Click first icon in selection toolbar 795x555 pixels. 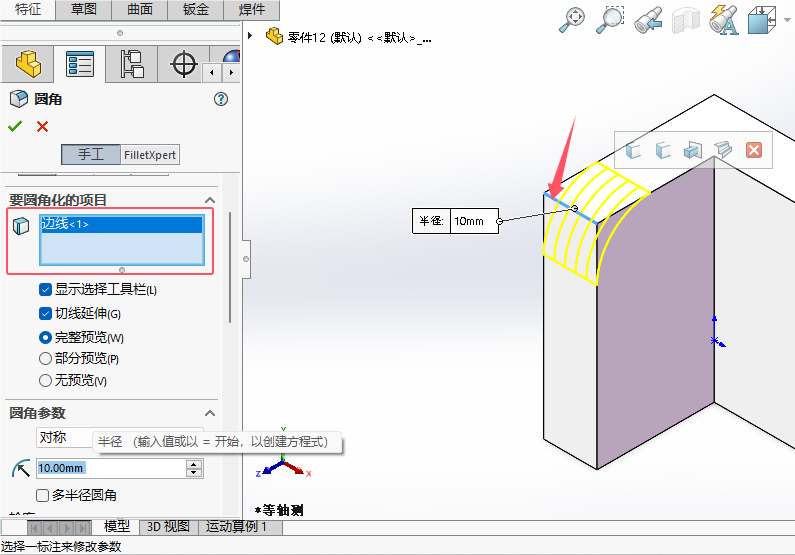(632, 150)
